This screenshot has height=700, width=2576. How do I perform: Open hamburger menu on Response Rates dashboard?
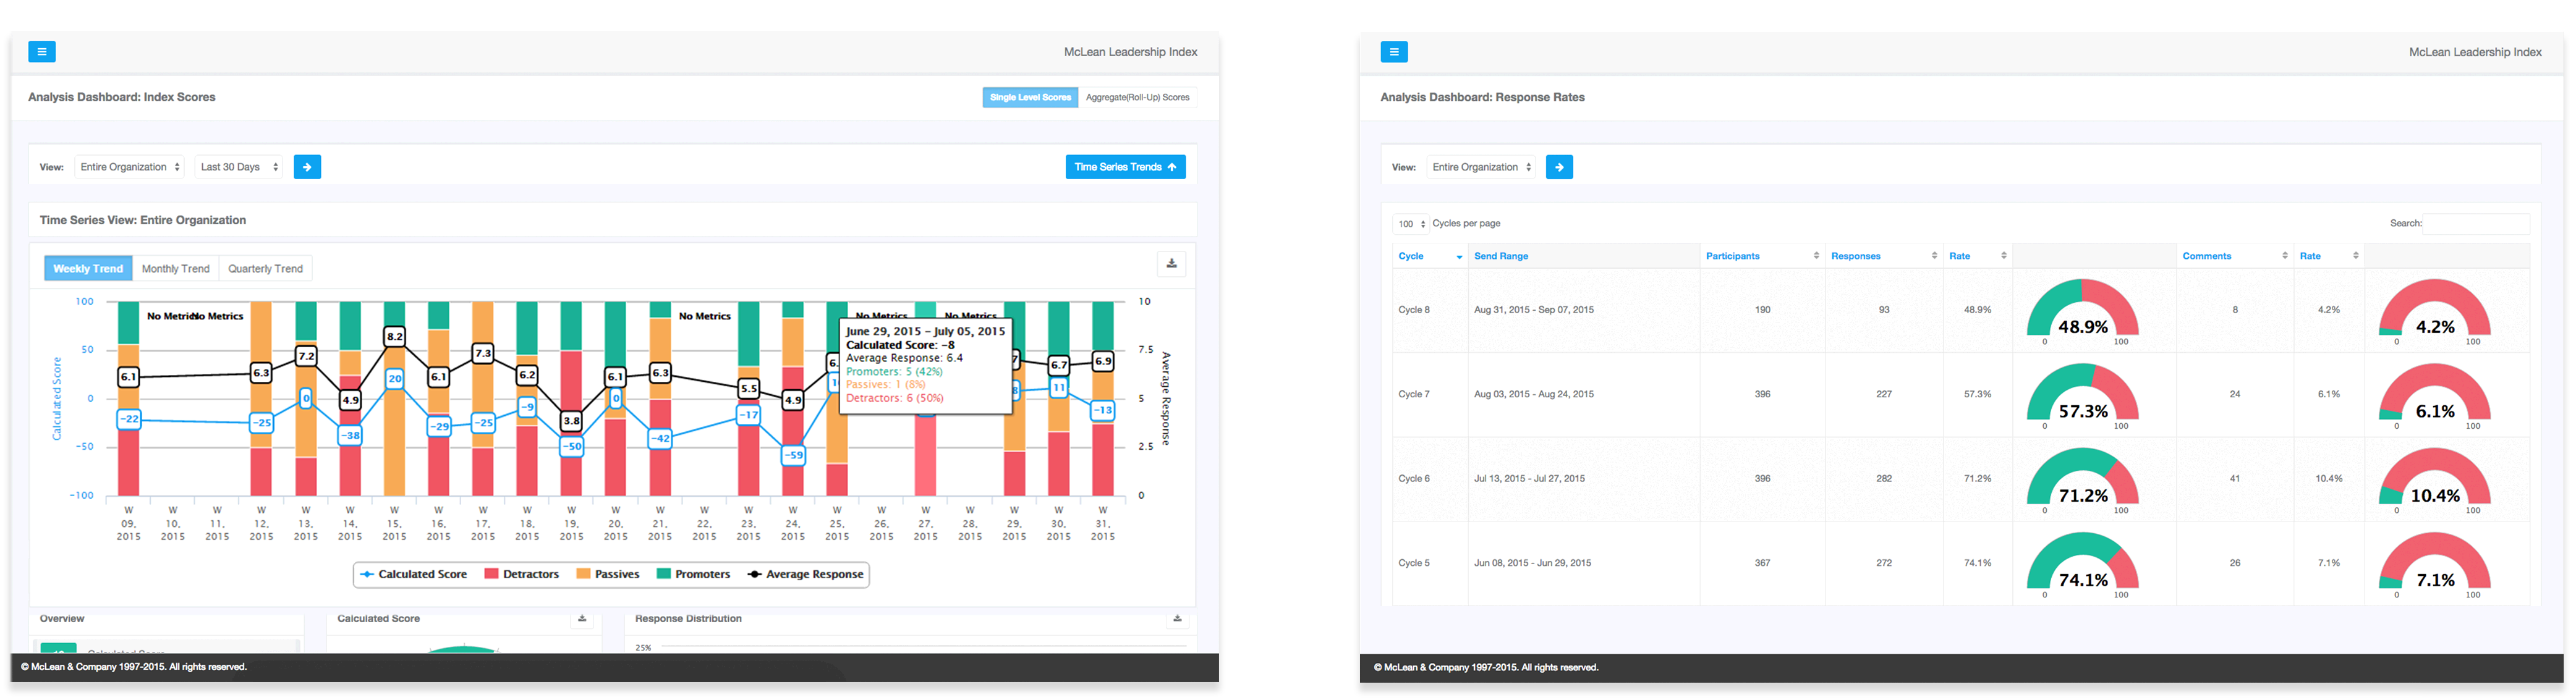click(x=1394, y=52)
